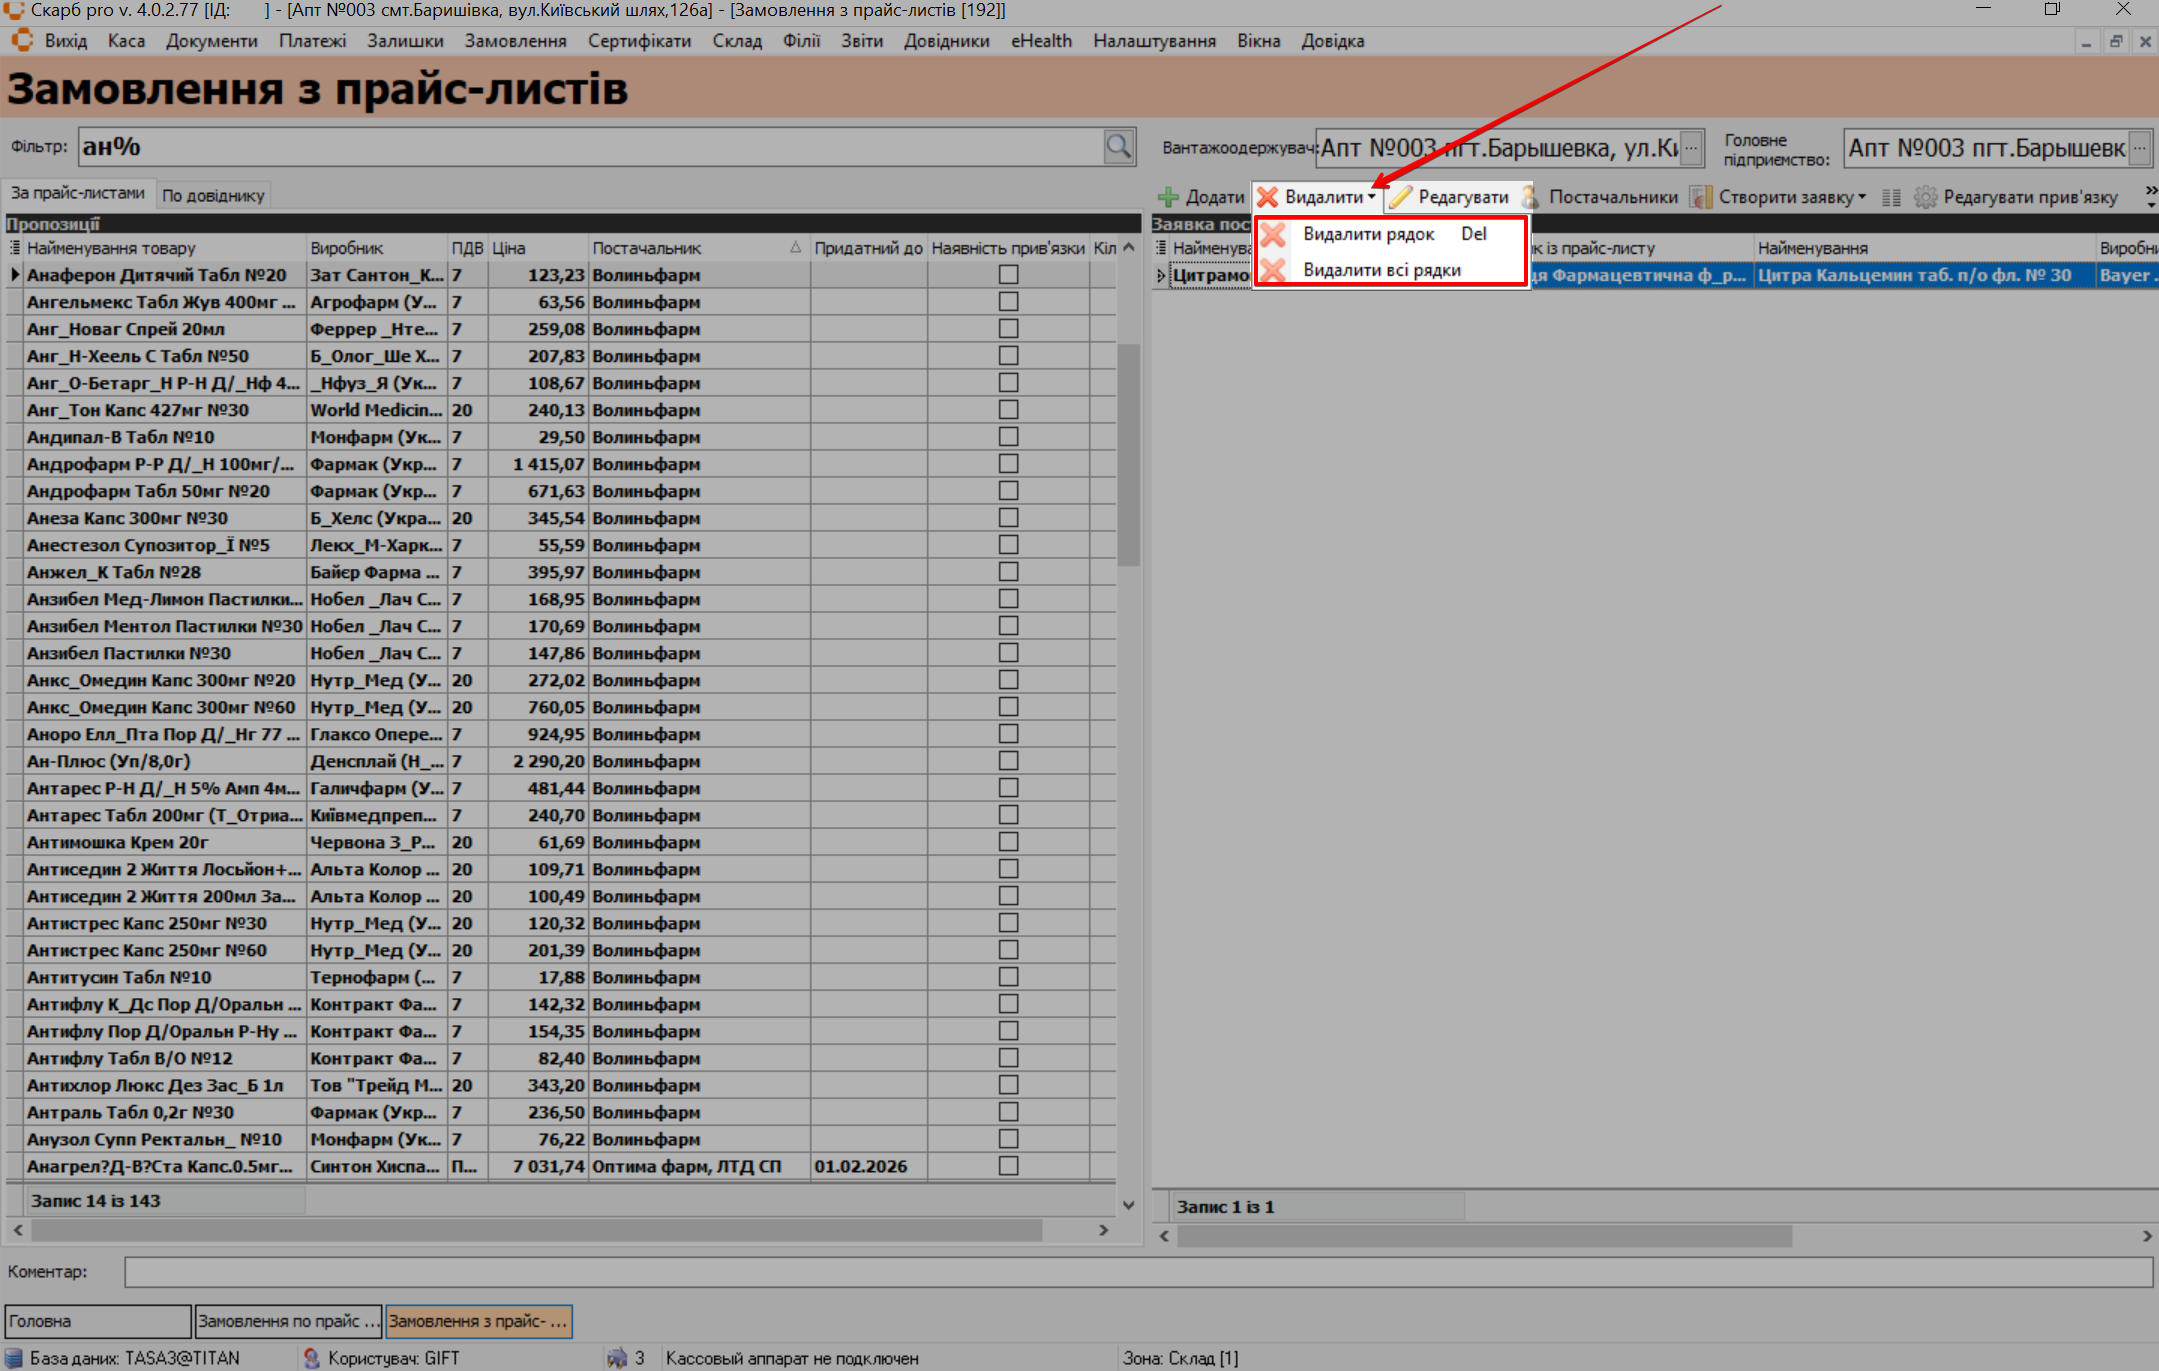Check the binding box for Анаферон Дитячий
The height and width of the screenshot is (1371, 2159).
click(1008, 275)
